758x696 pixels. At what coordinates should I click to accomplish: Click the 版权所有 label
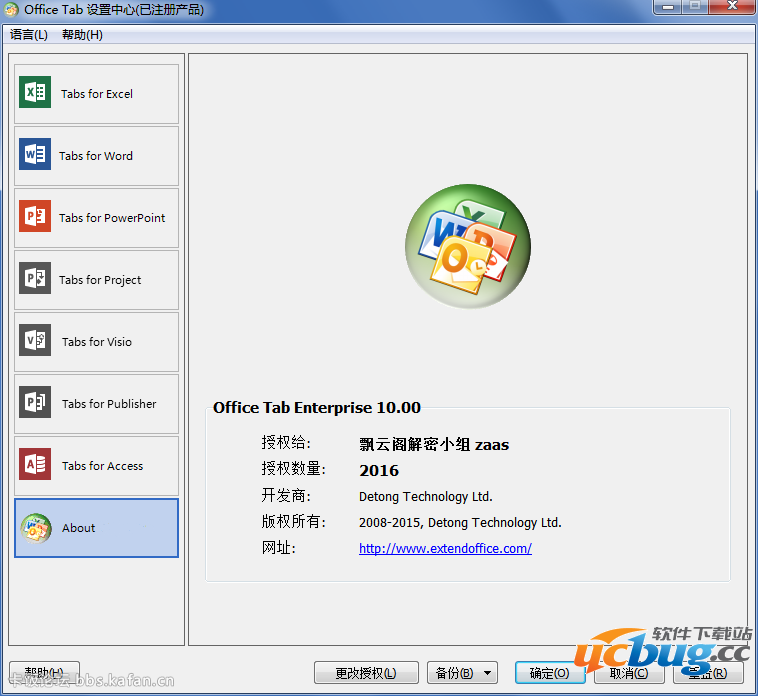pos(293,522)
